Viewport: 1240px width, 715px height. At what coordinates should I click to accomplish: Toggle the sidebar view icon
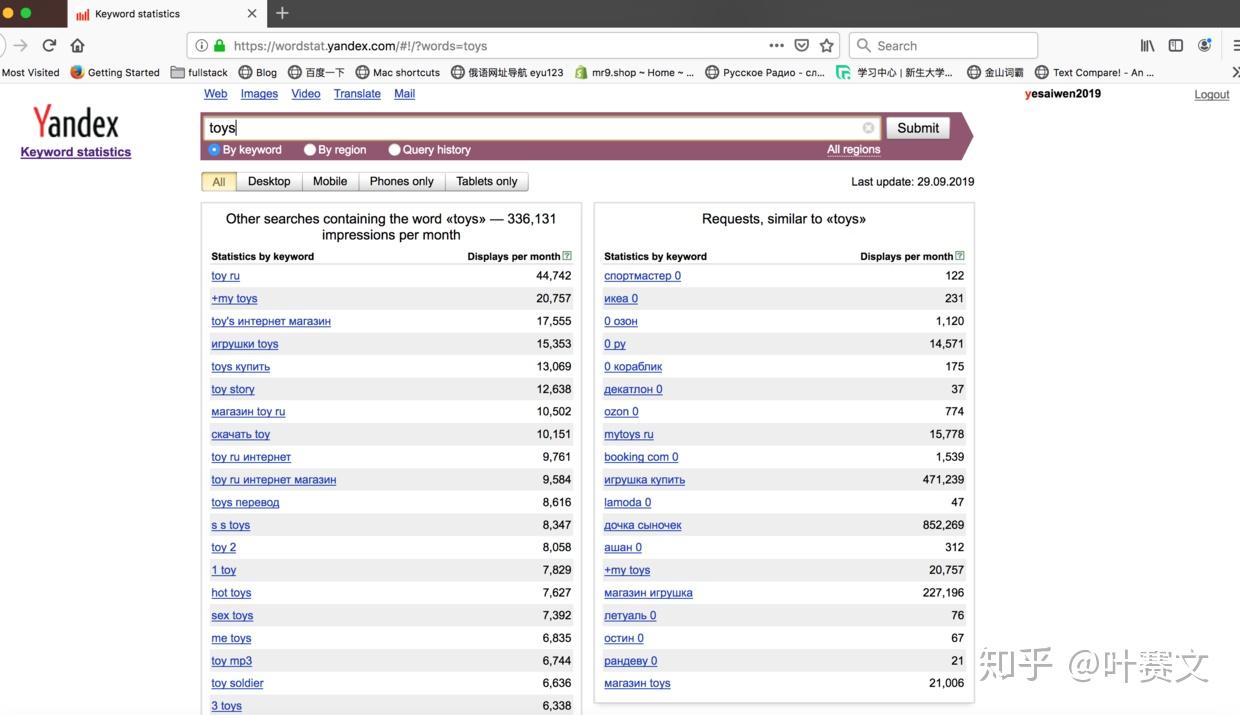click(1175, 45)
